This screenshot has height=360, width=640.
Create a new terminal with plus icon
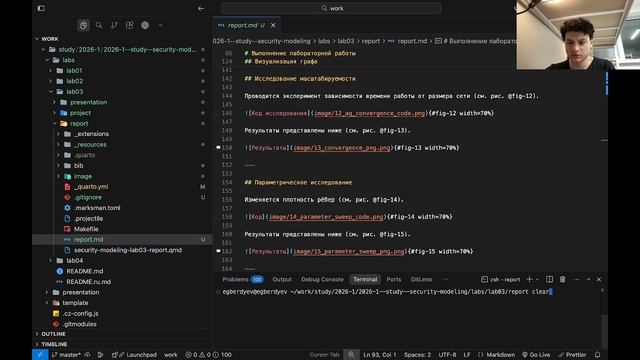tap(529, 280)
